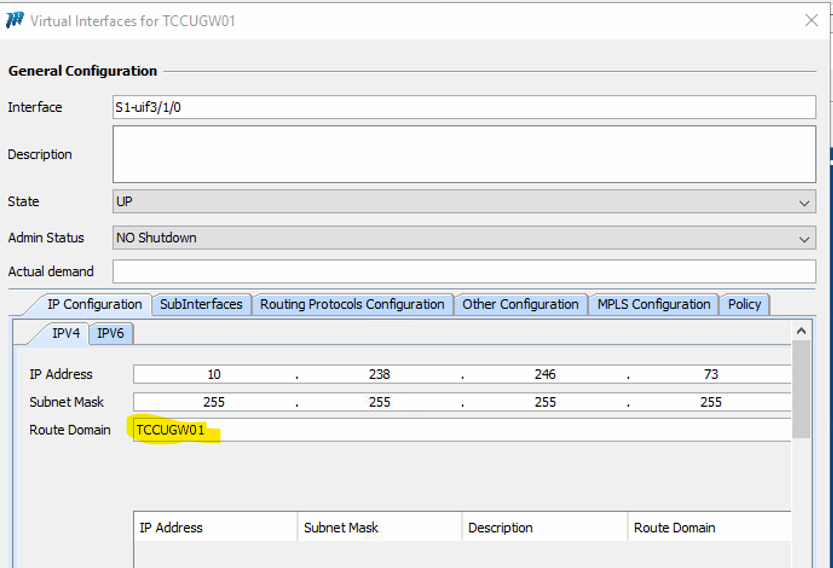Screen dimensions: 833x568
Task: Open the Routing Protocols Configuration tab
Action: (352, 304)
